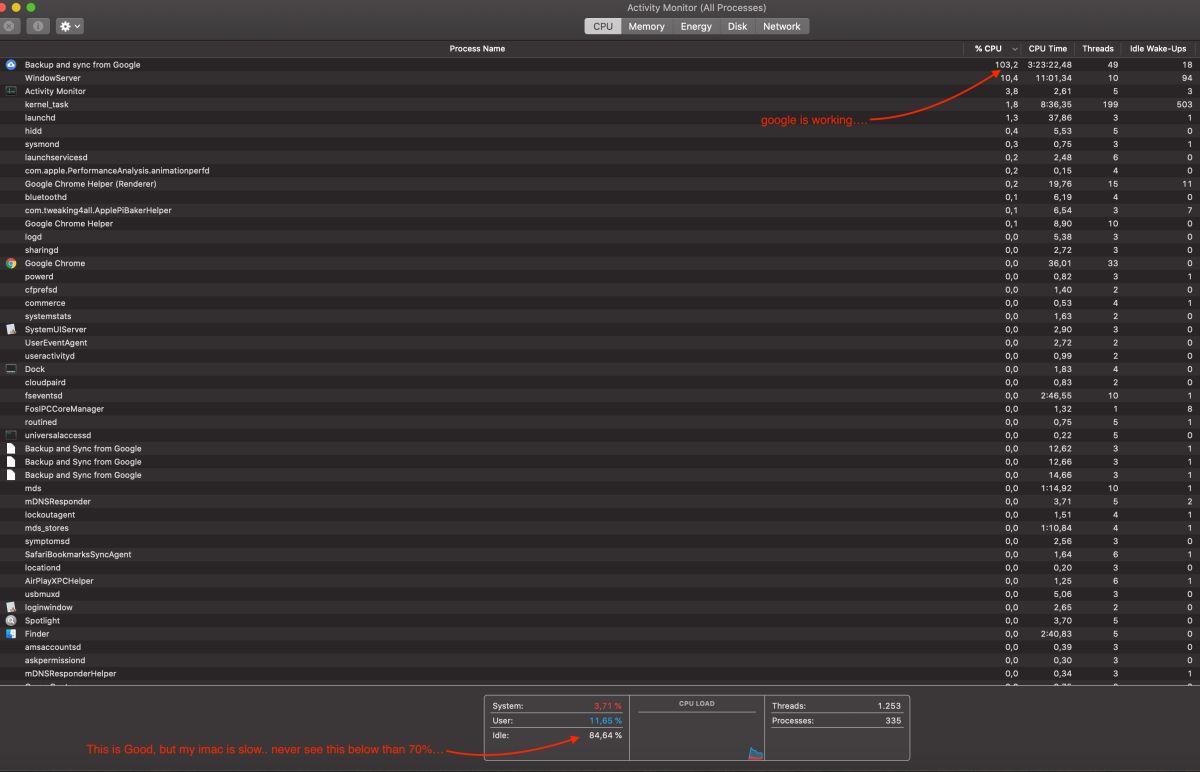This screenshot has height=772, width=1200.
Task: Select the kernel_task process row
Action: [600, 105]
